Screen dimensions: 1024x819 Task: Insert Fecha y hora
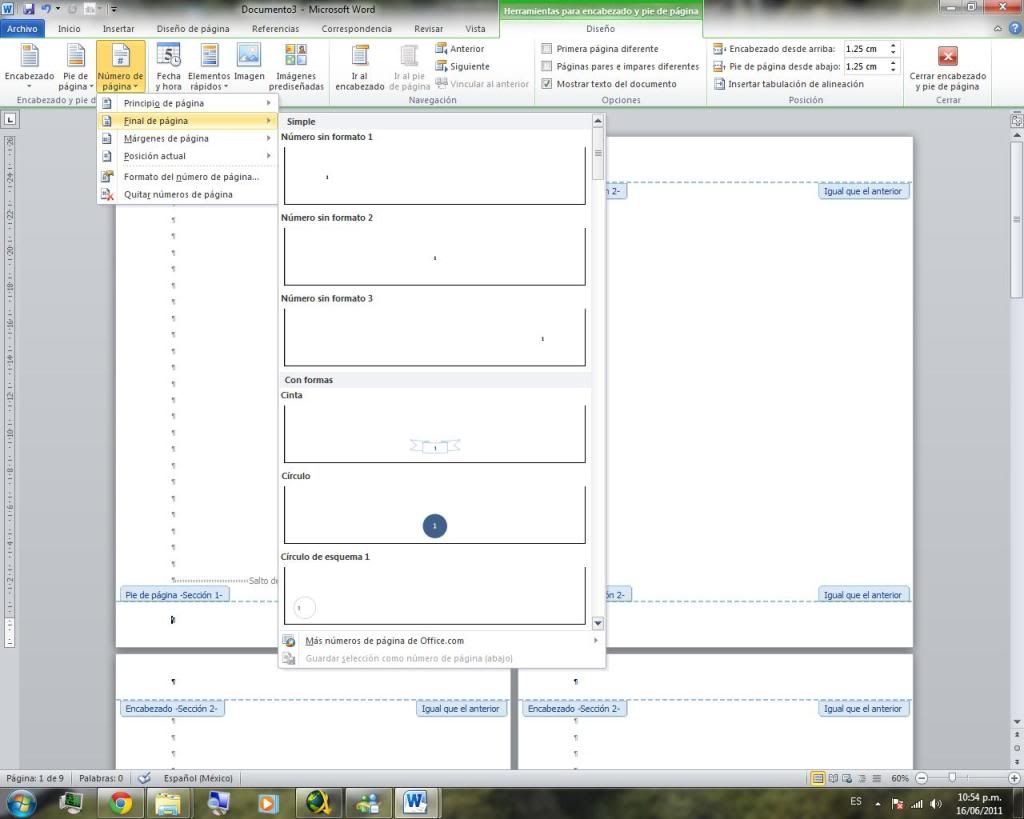tap(168, 67)
